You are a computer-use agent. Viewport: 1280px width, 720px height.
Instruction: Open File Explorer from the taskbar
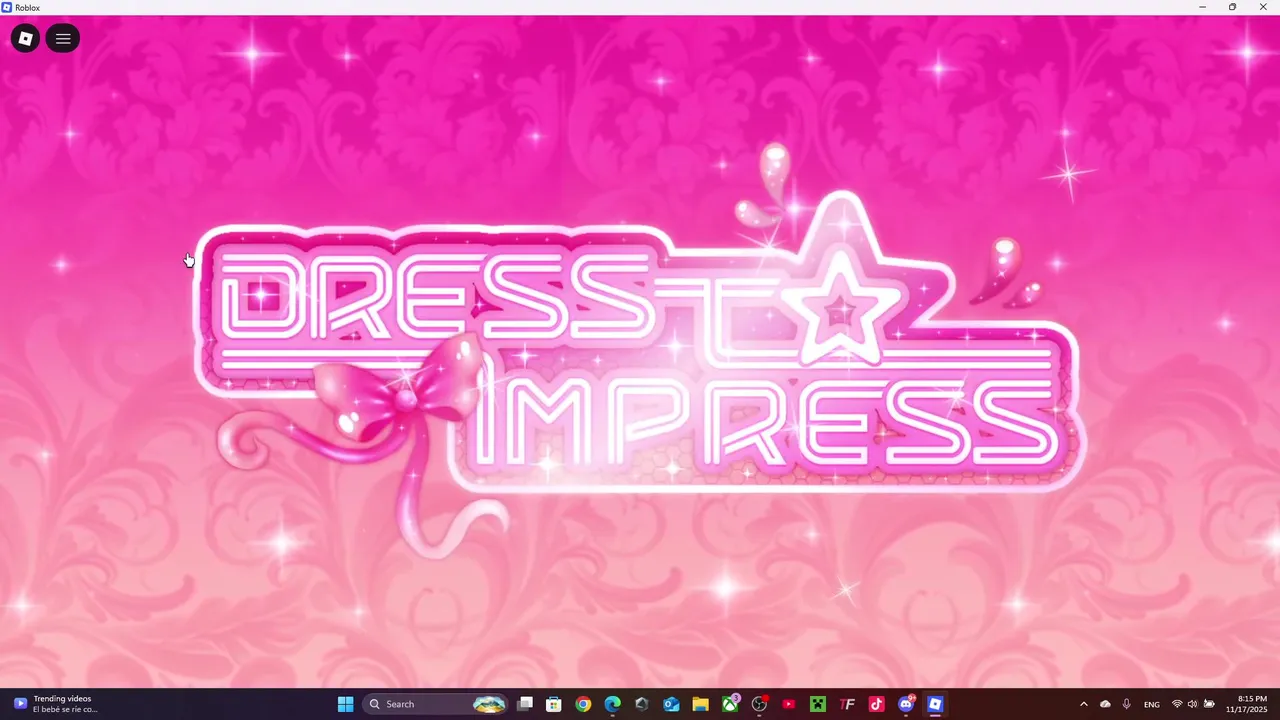pos(700,704)
